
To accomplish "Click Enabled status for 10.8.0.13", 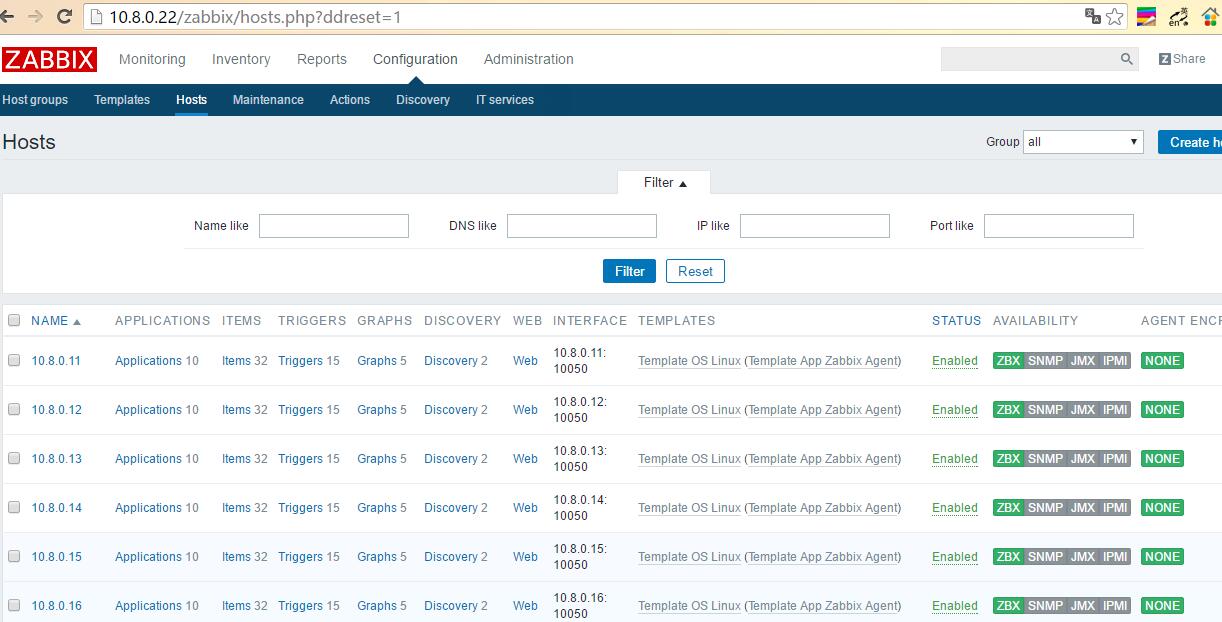I will (955, 459).
